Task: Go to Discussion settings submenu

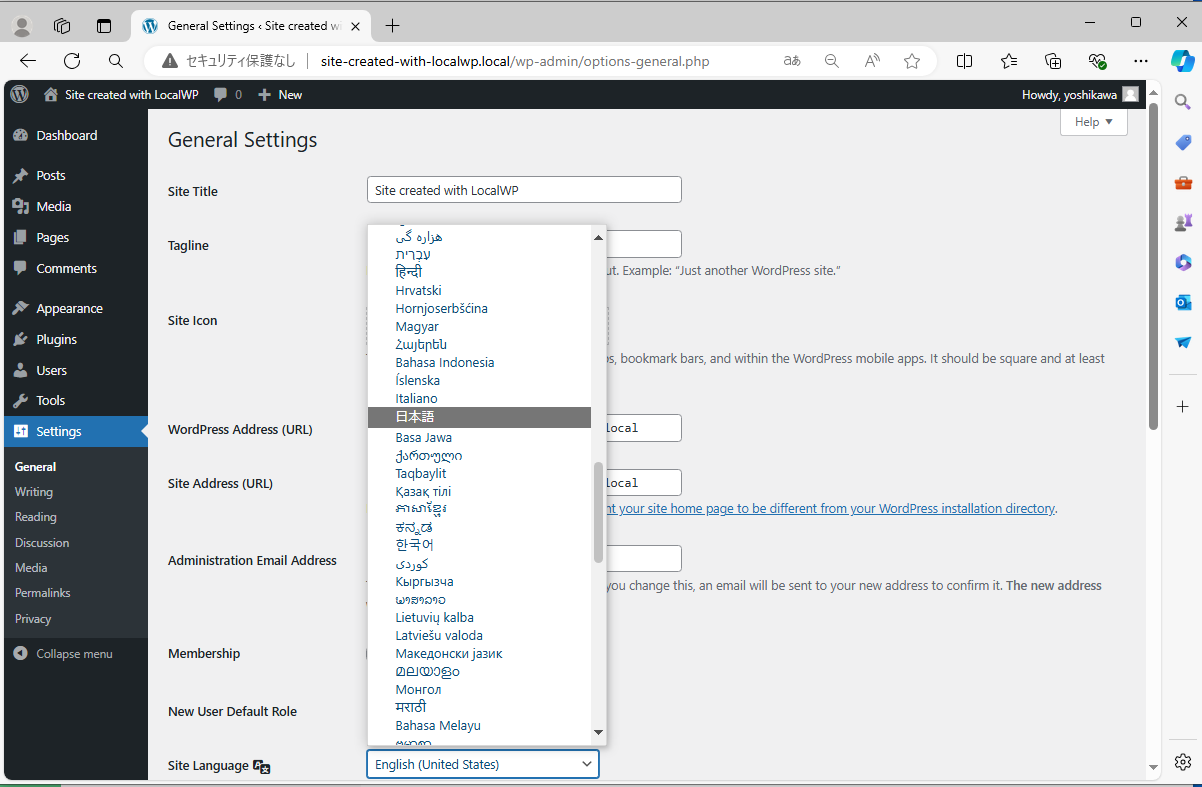Action: (x=42, y=543)
